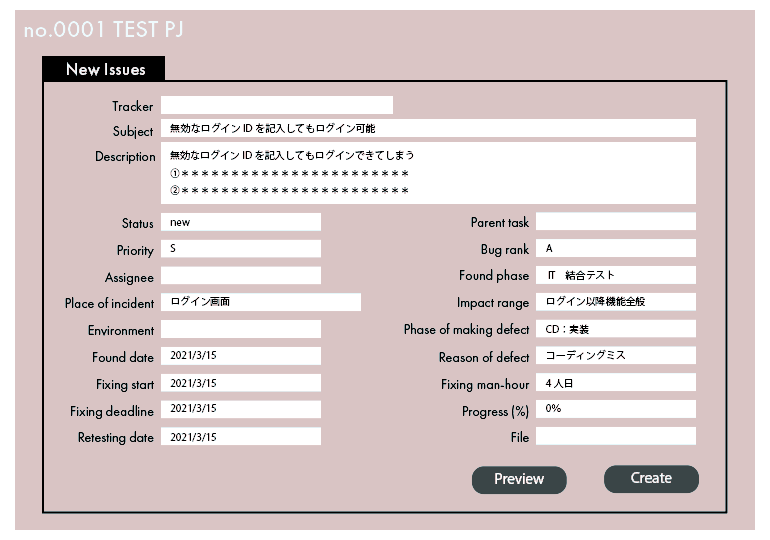Click the Preview button
770x540 pixels.
519,480
